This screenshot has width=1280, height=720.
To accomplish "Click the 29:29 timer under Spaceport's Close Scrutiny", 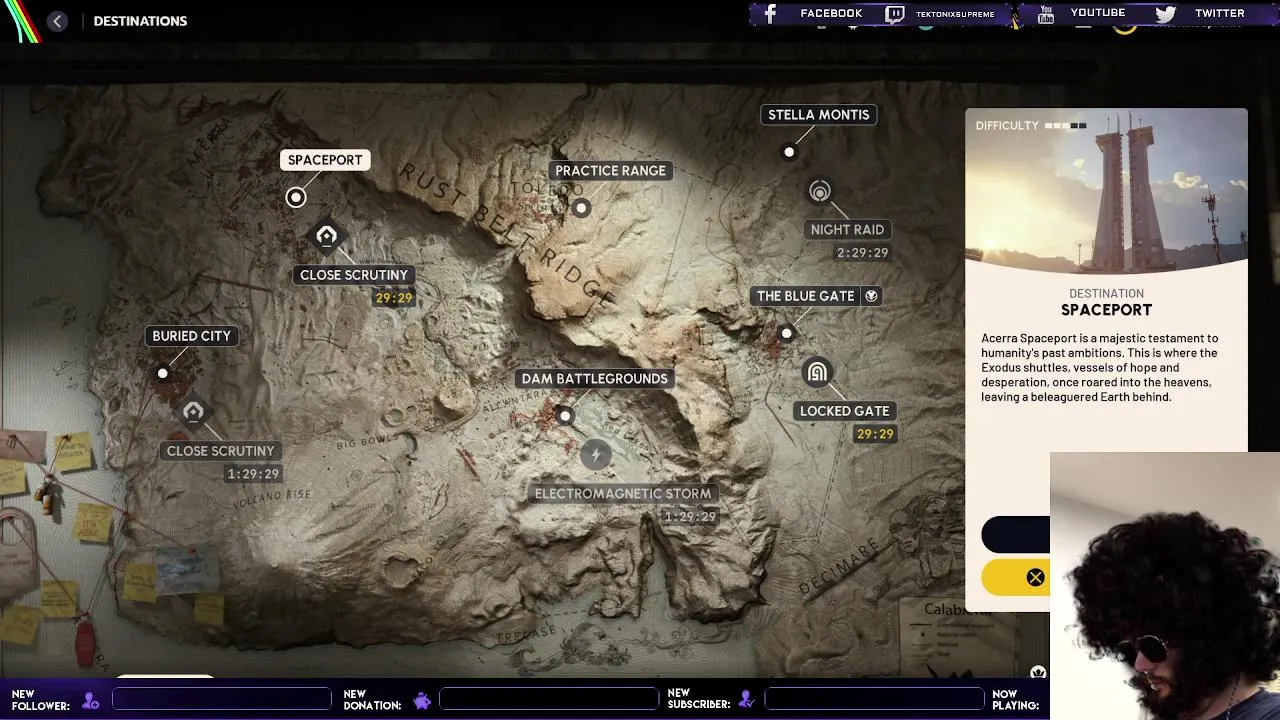I will (394, 298).
